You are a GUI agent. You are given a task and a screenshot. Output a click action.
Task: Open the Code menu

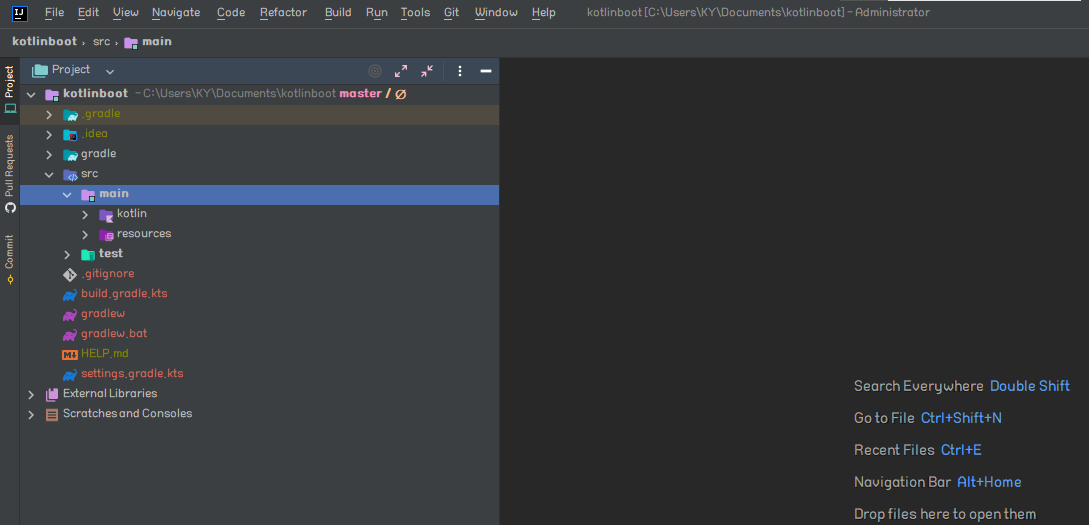click(231, 12)
